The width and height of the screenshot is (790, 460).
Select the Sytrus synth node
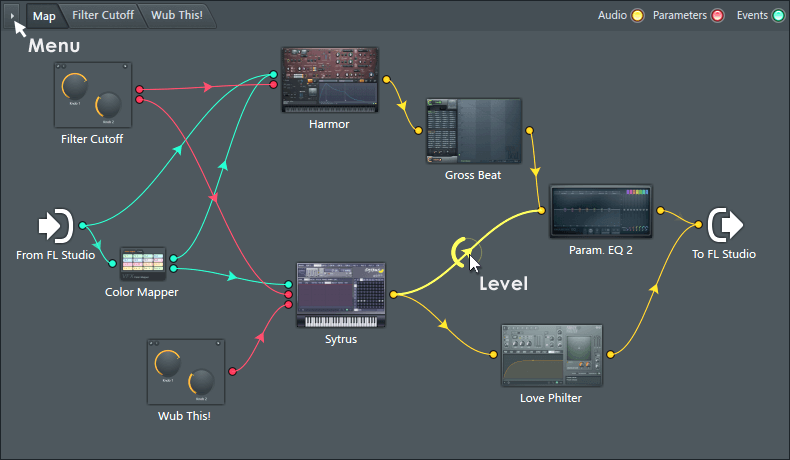click(x=341, y=295)
